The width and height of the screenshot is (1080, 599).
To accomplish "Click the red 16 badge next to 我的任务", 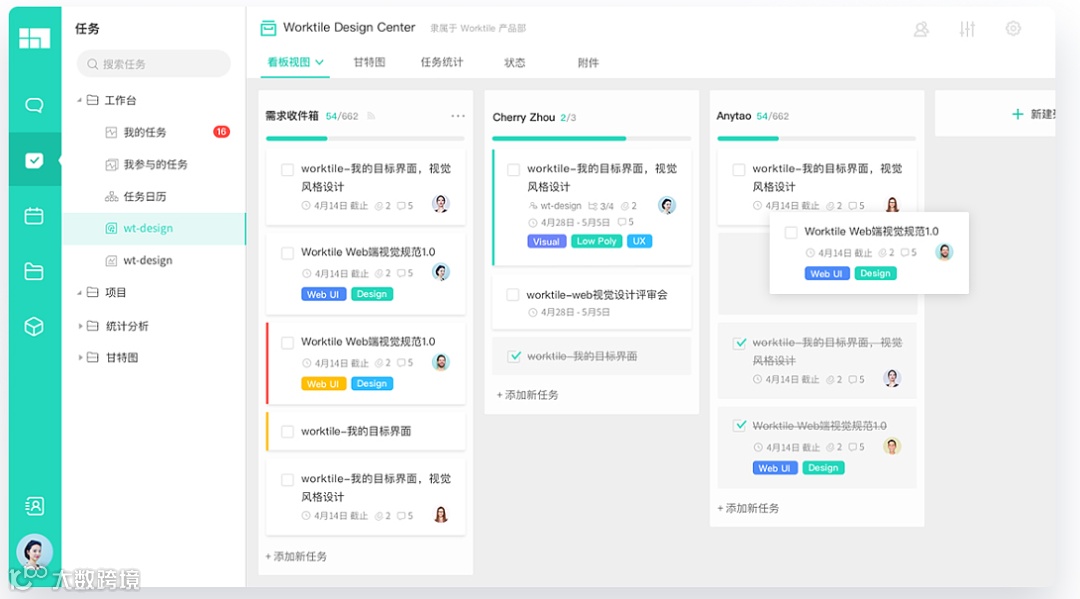I will tap(221, 132).
